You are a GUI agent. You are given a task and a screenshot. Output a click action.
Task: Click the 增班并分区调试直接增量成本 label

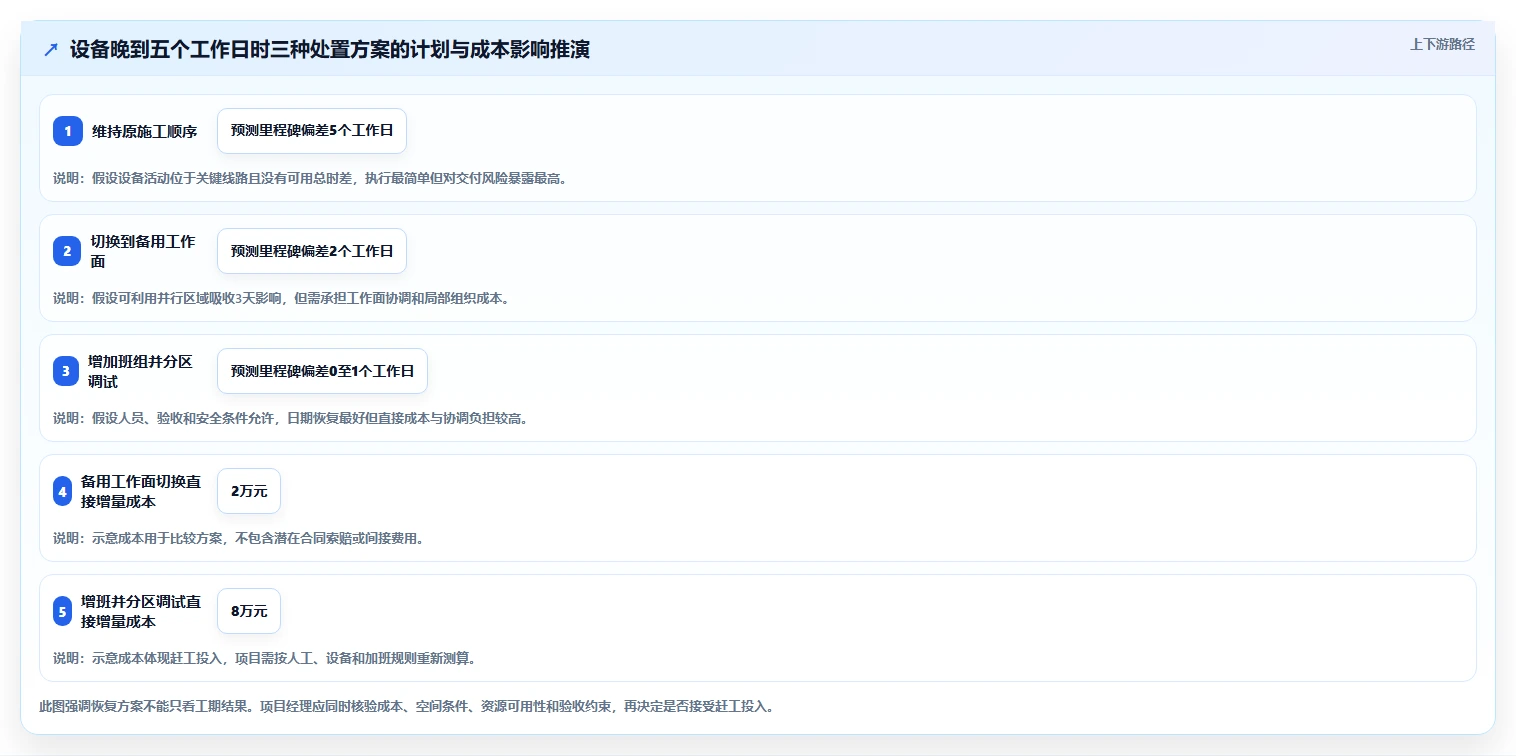(x=141, y=611)
